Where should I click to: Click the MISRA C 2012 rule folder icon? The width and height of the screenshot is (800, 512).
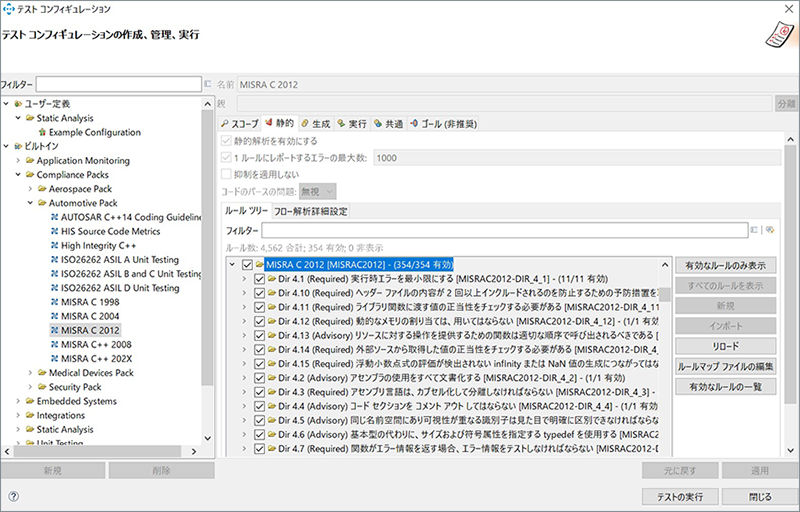click(259, 265)
